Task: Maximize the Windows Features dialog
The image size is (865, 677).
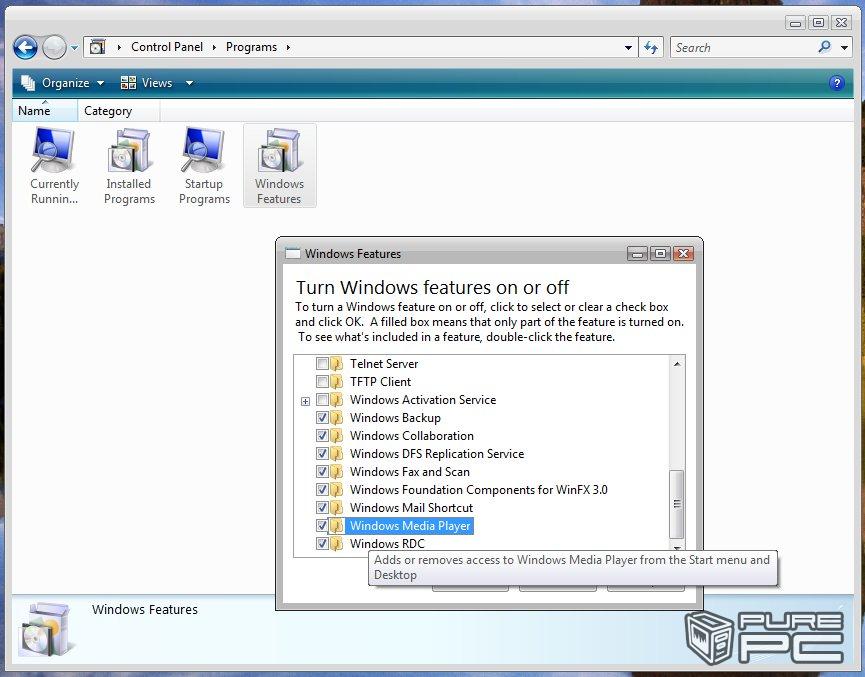Action: [x=660, y=254]
